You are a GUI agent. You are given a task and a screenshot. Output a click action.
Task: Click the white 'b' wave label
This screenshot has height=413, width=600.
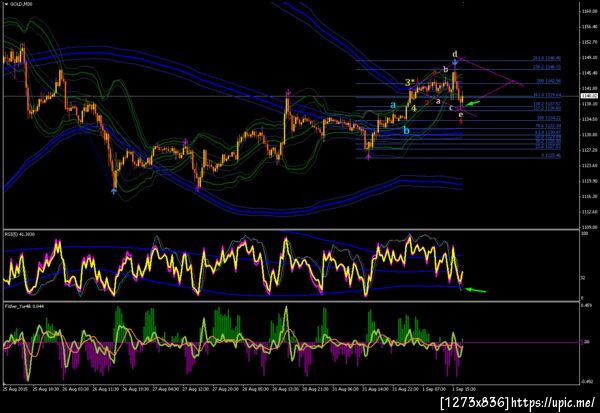click(x=445, y=69)
